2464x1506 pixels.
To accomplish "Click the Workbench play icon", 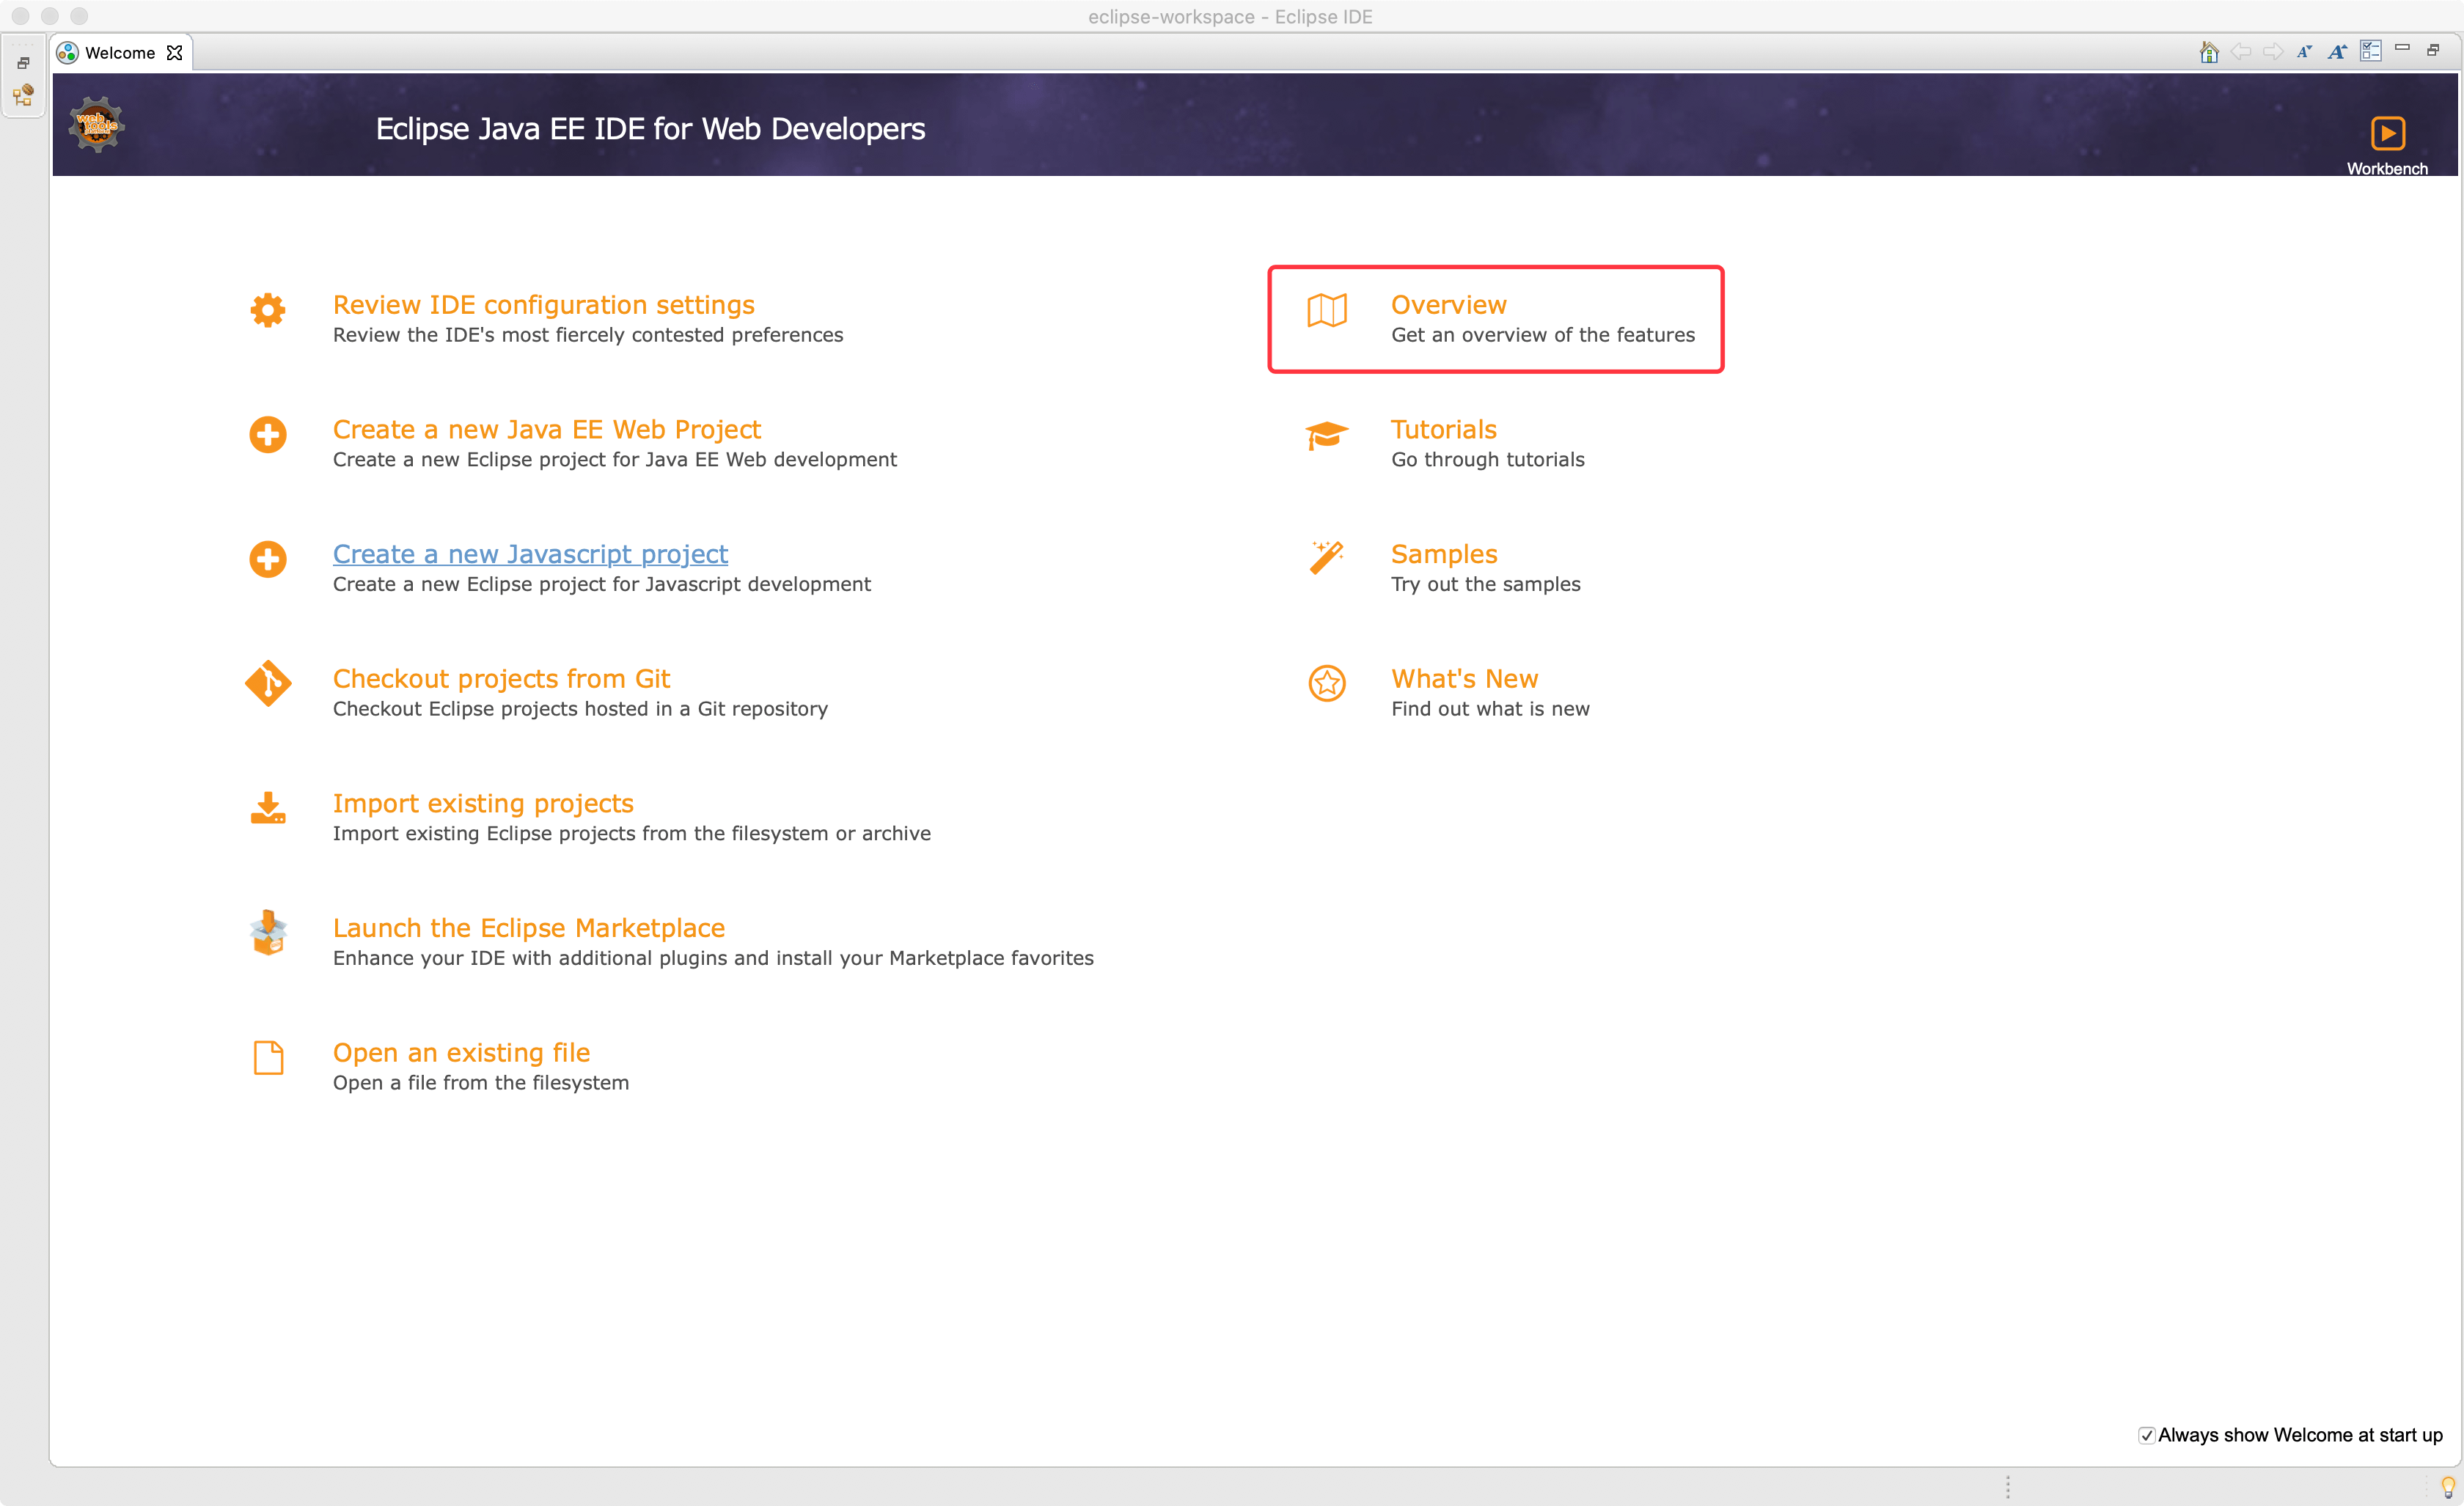I will pos(2387,133).
